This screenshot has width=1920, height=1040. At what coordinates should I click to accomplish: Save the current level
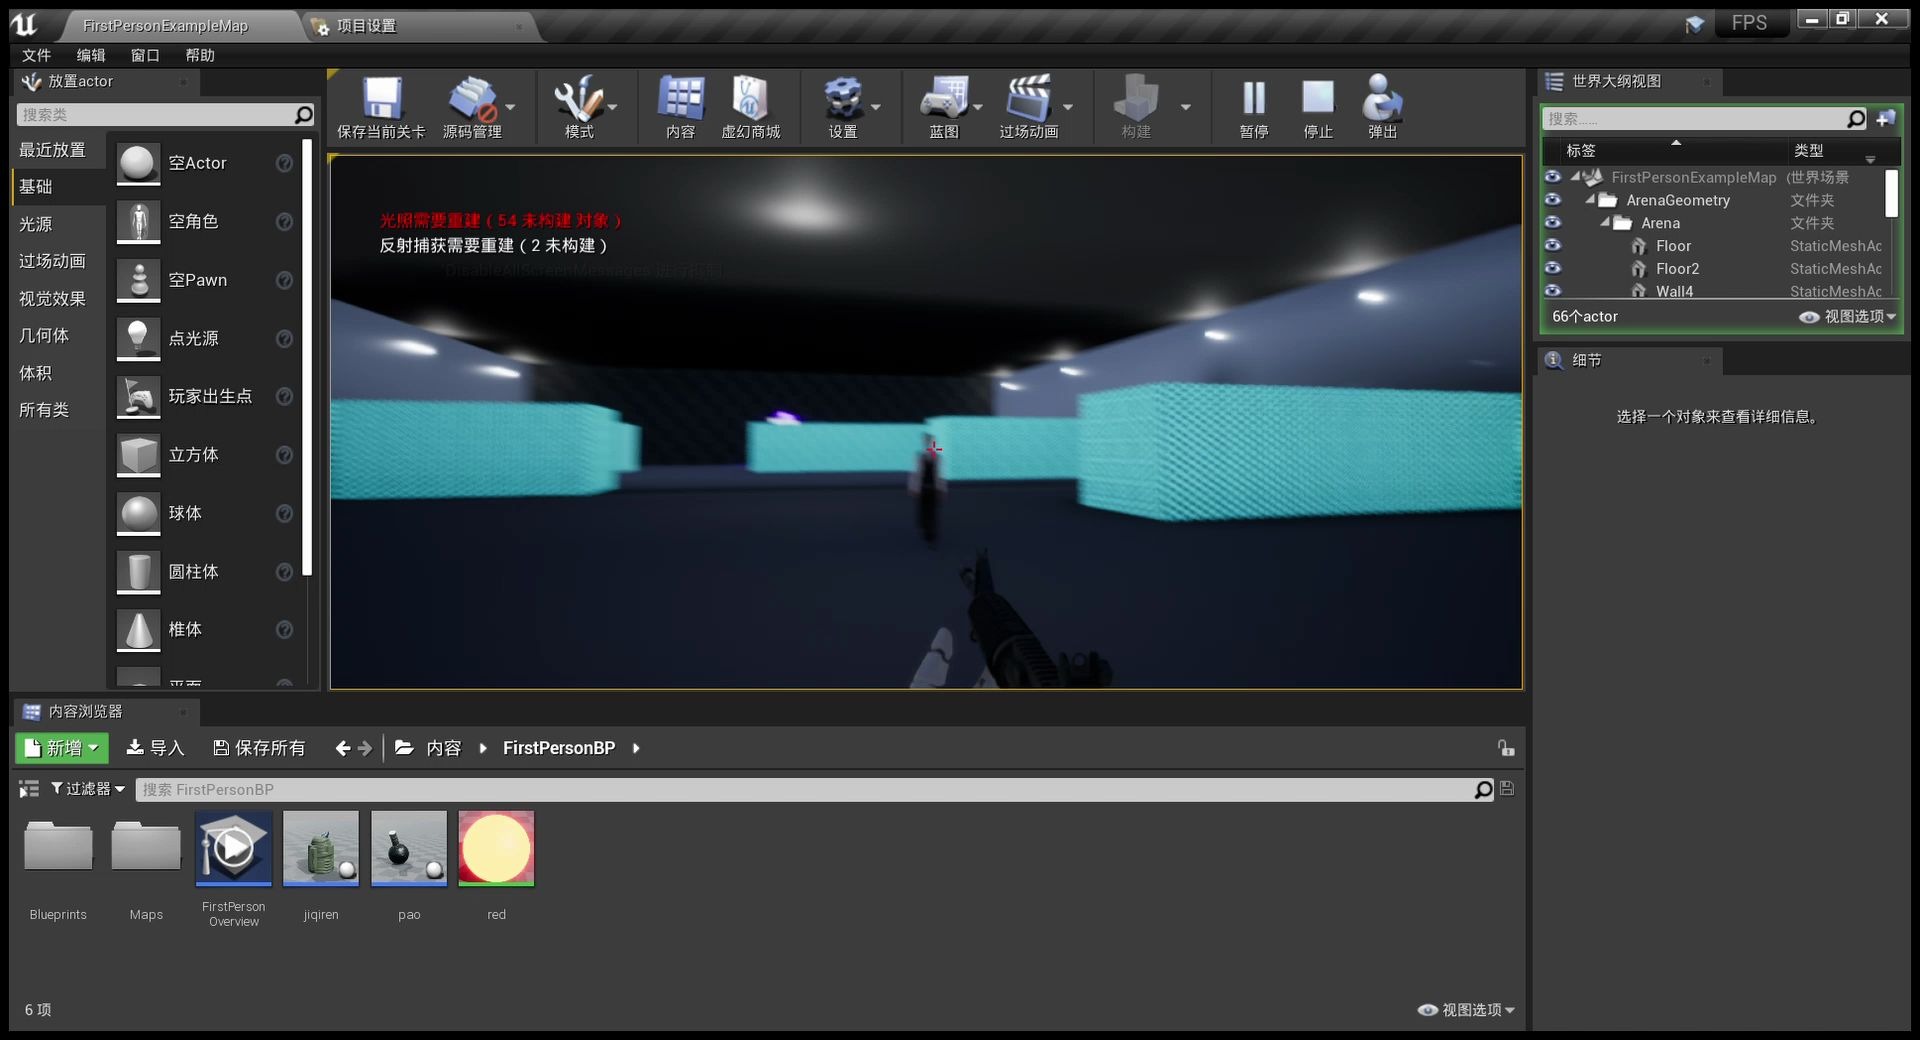380,105
